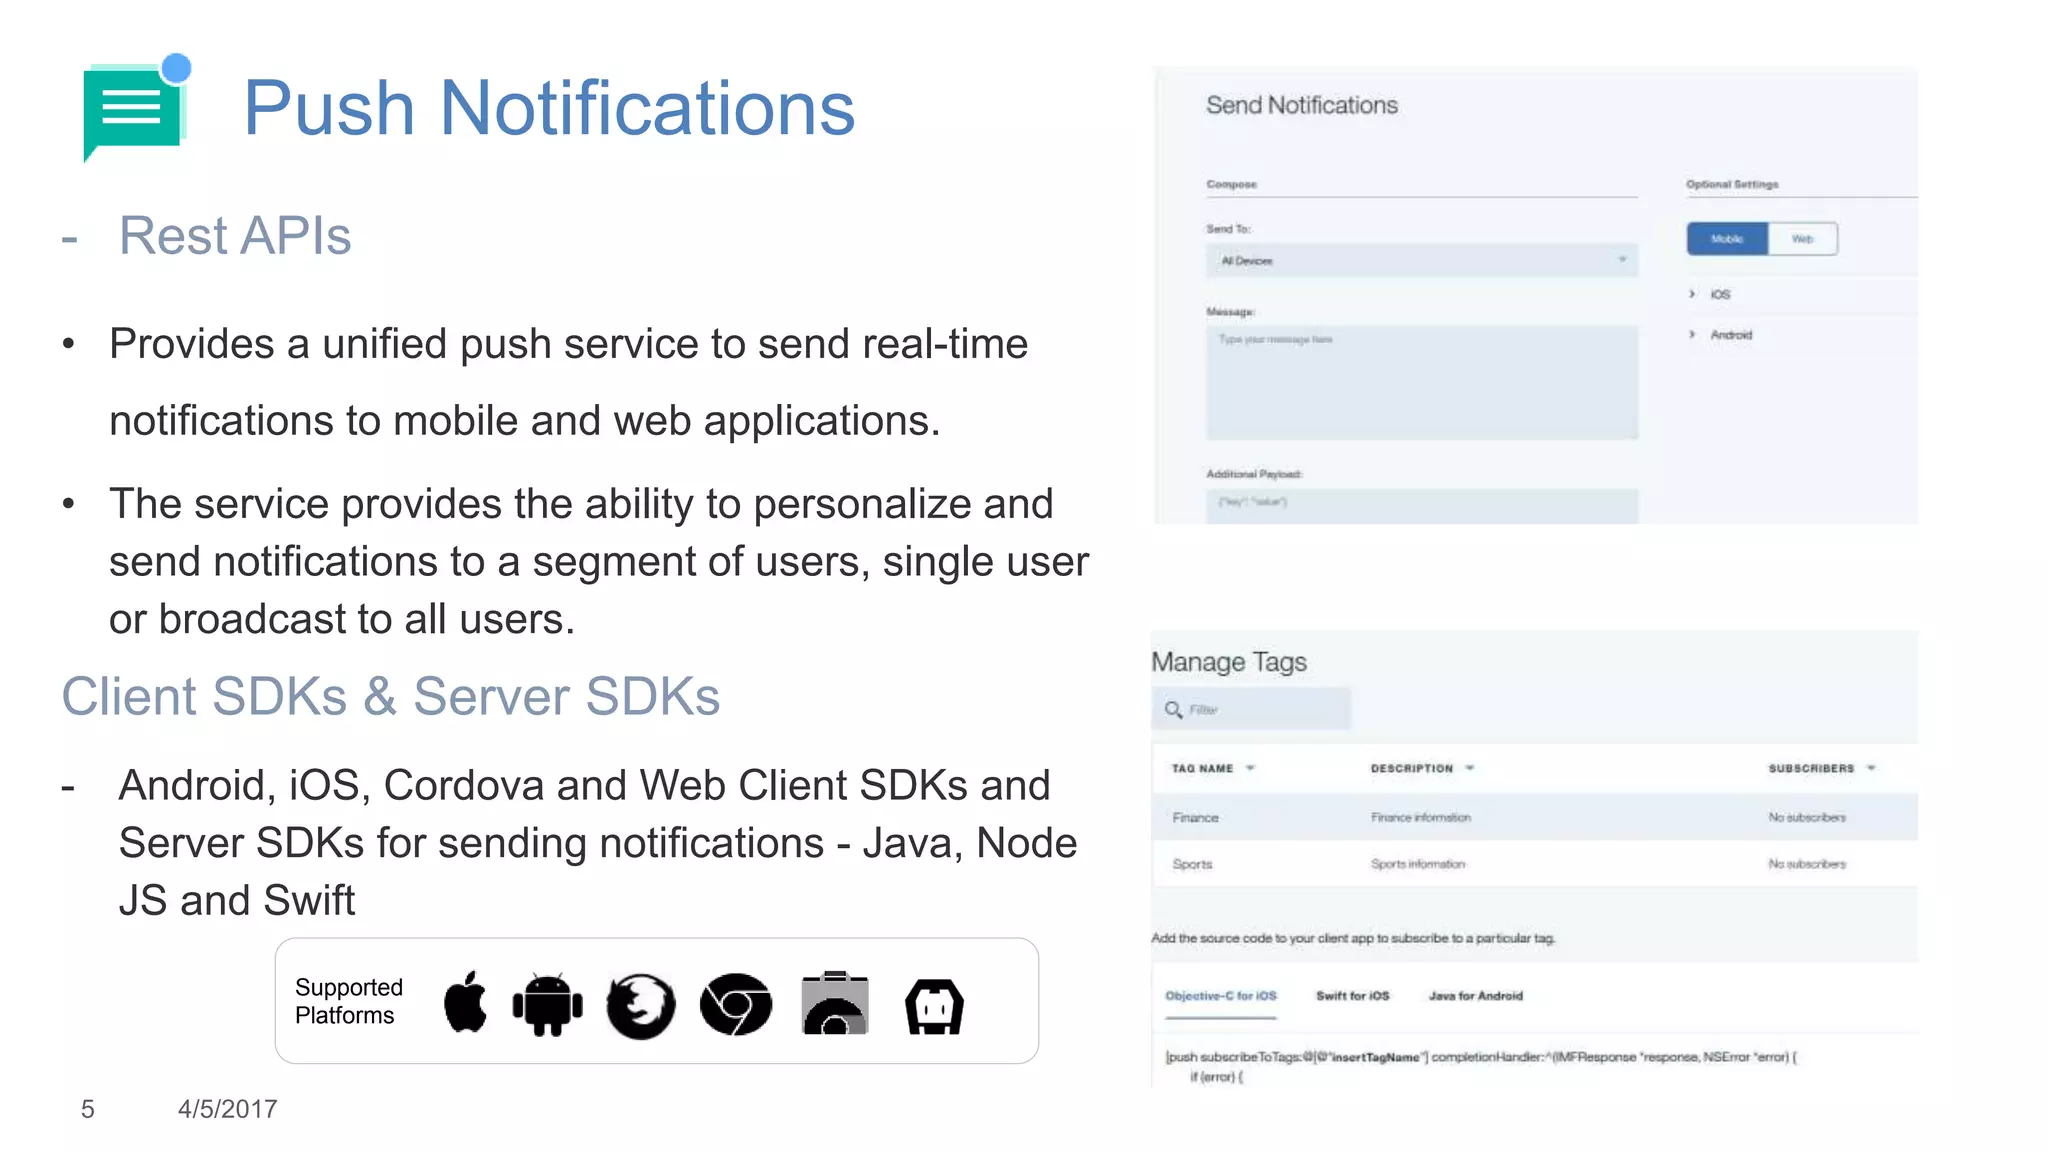Click the 'Supported Platforms' label

tap(349, 1001)
